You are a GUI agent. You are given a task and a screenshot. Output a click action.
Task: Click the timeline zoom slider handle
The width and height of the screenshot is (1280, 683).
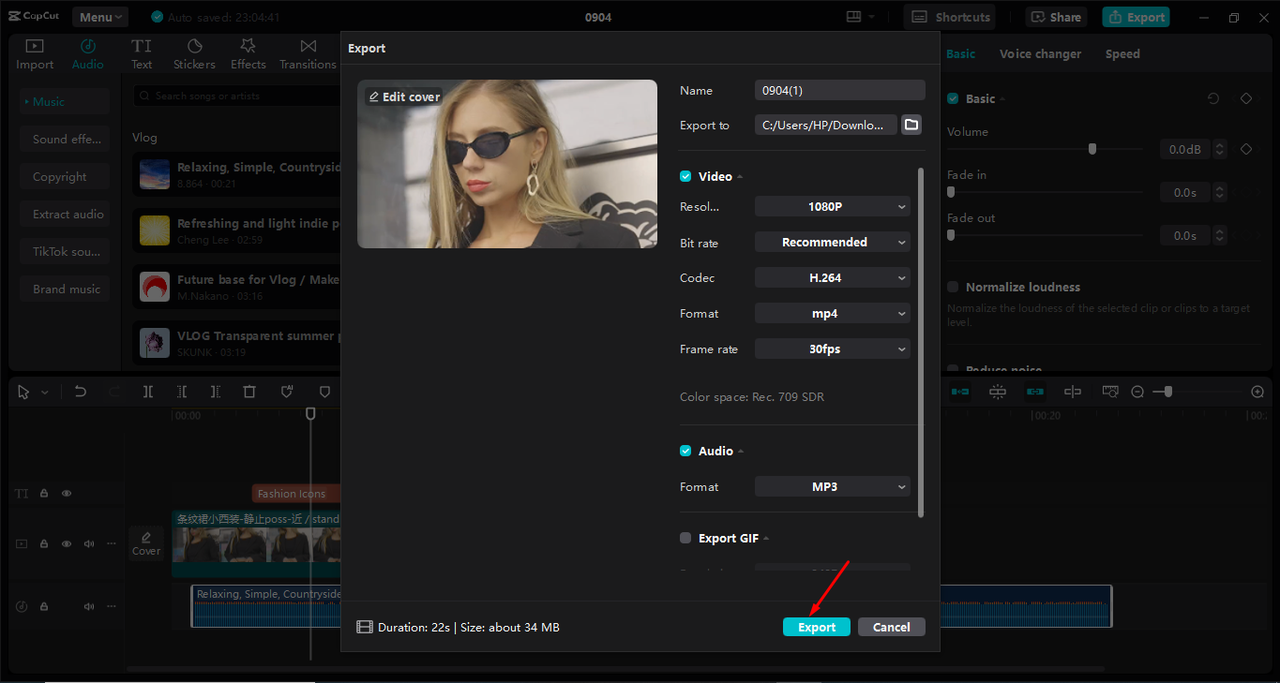point(1167,392)
